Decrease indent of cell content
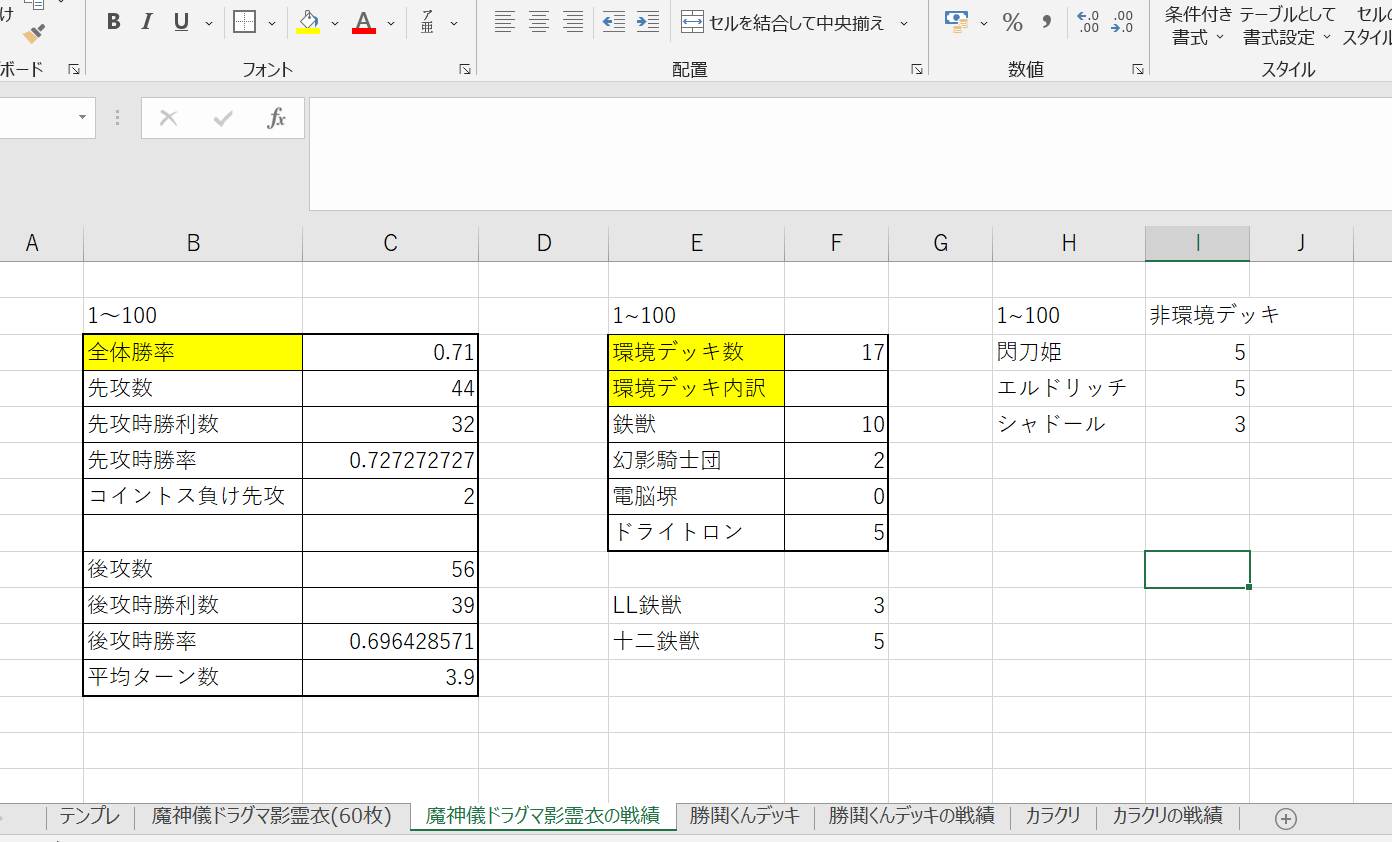 coord(613,22)
